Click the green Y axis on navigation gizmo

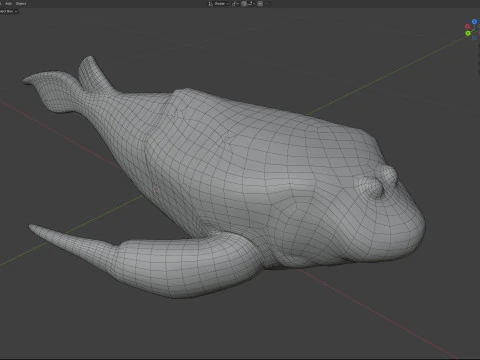pos(468,33)
